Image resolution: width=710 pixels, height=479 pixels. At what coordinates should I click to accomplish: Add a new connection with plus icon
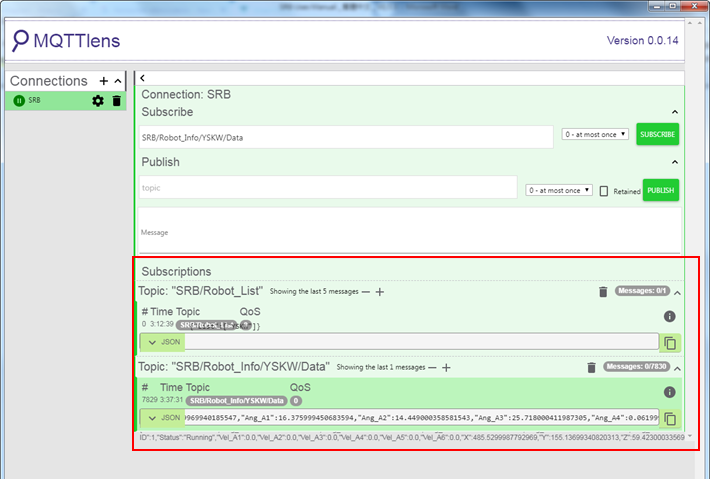104,81
